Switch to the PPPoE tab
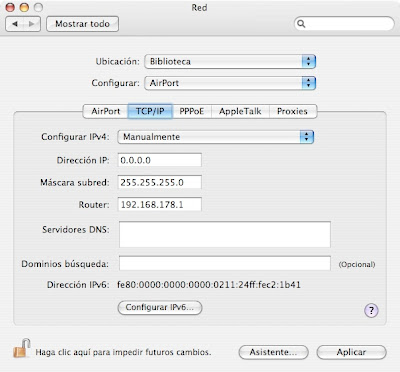This screenshot has width=400, height=372. tap(192, 111)
